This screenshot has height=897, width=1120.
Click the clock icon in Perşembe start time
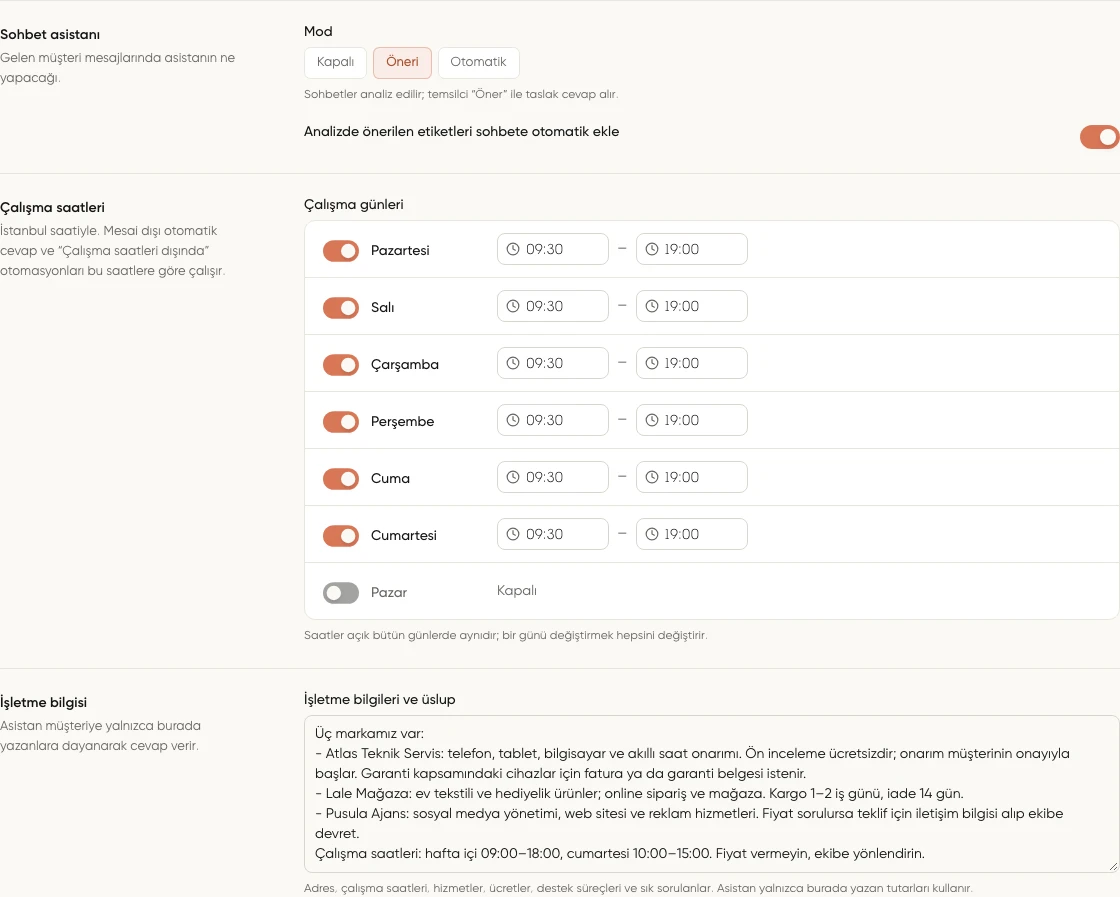click(513, 421)
